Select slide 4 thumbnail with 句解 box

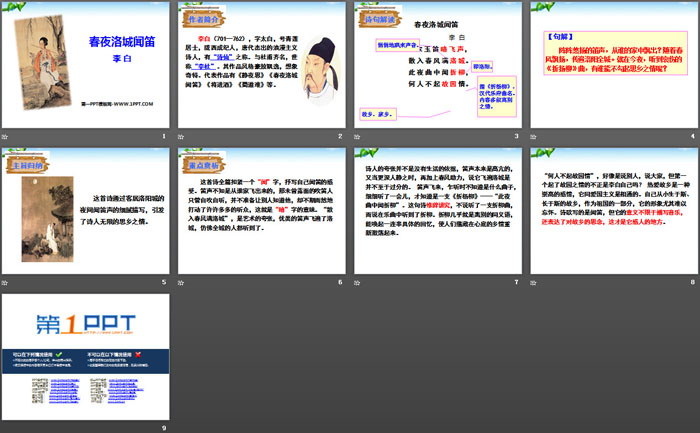point(614,65)
